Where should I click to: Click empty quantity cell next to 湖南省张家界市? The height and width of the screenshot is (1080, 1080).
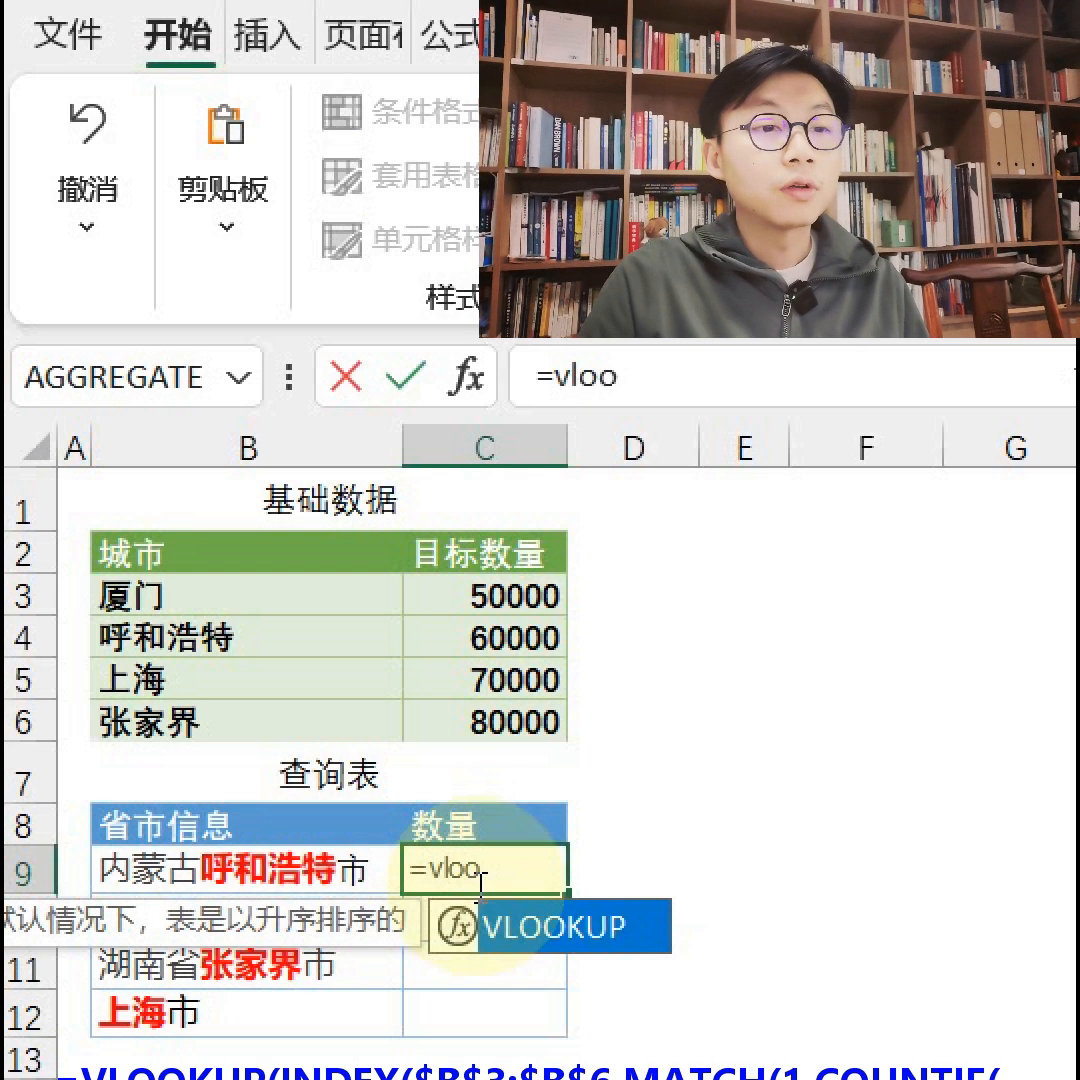point(485,970)
